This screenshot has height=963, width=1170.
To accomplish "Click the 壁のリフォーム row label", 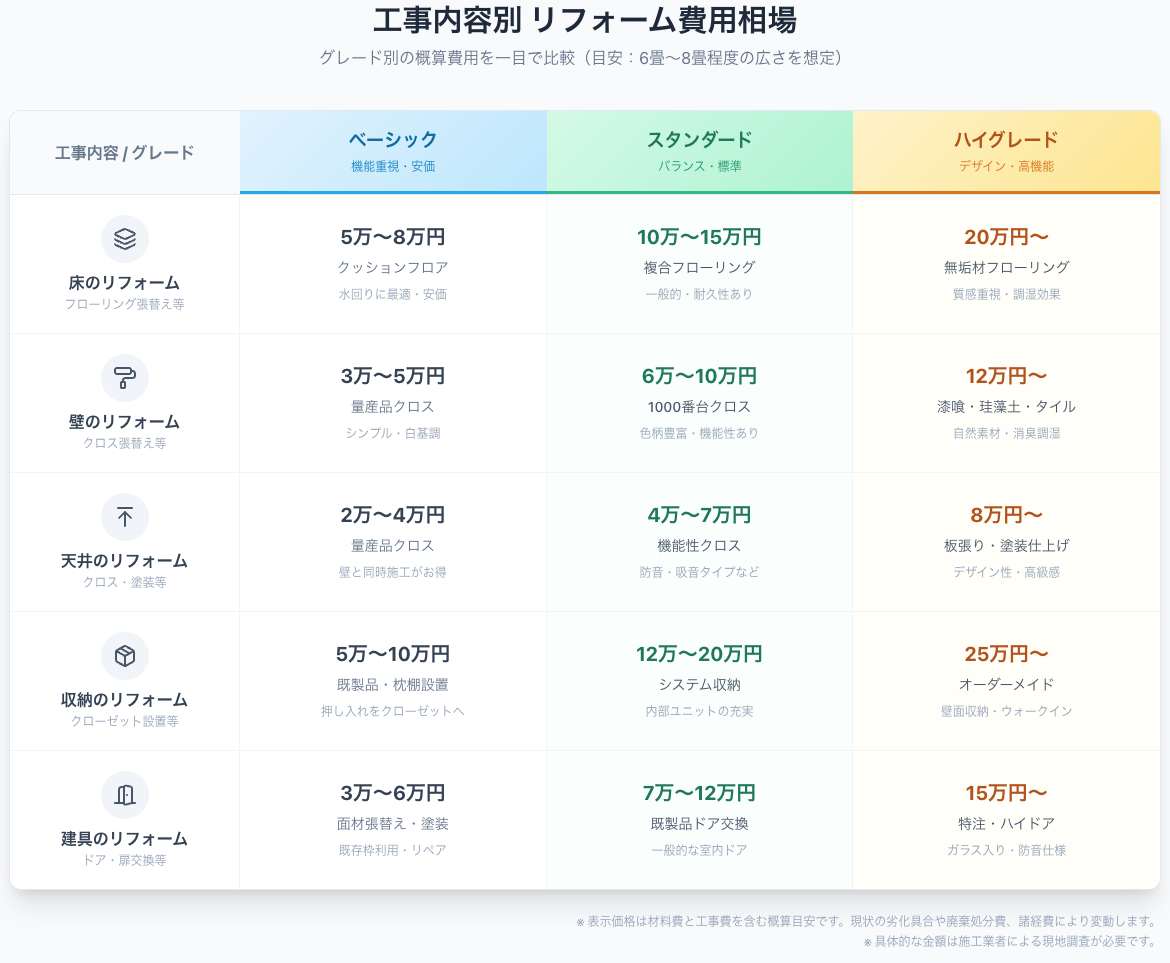I will click(125, 422).
